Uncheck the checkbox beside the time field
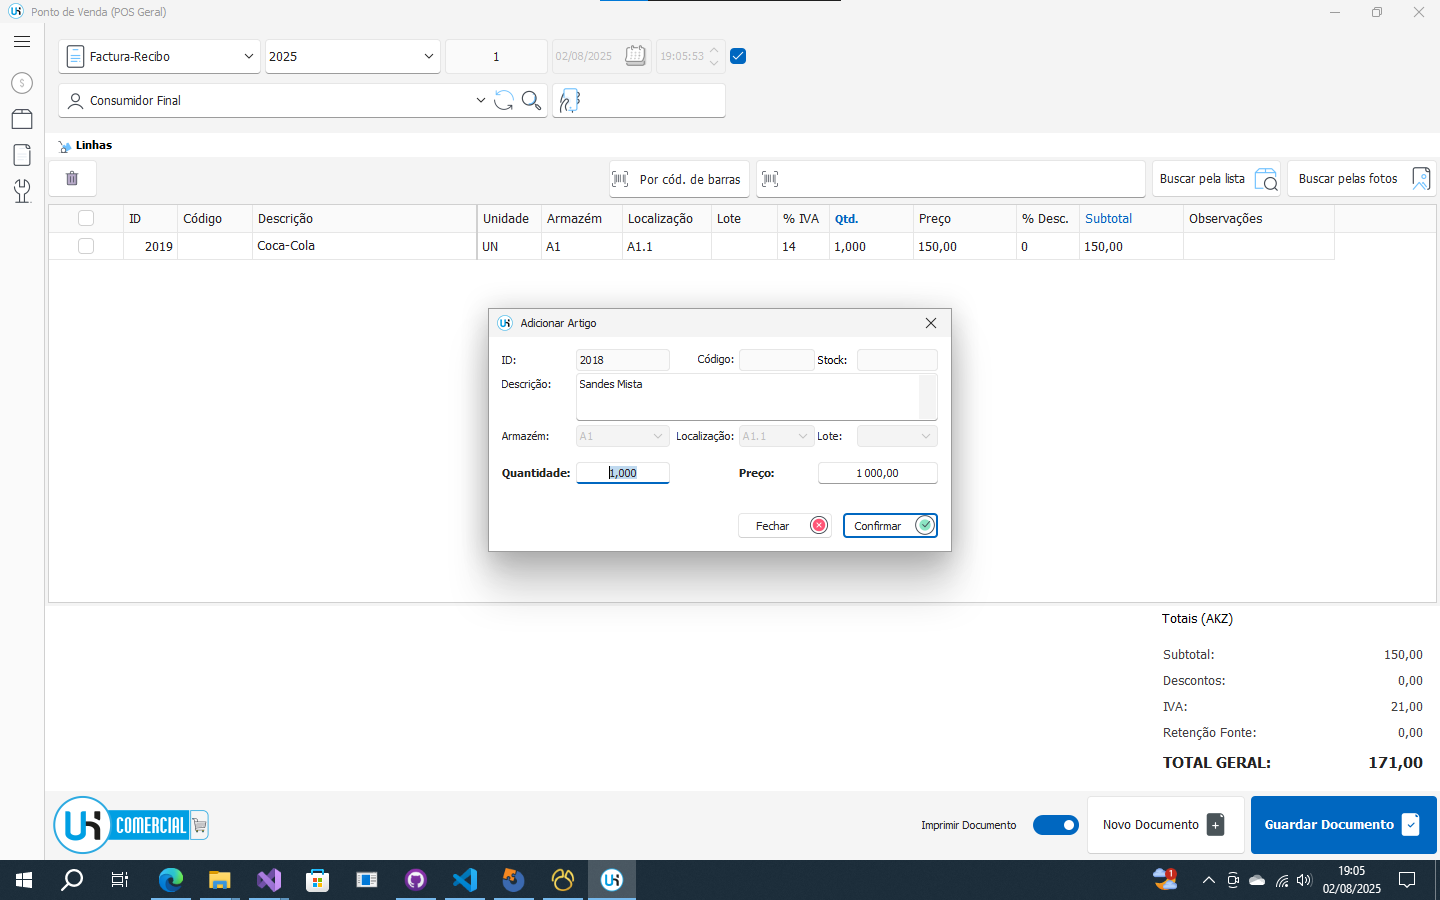The image size is (1440, 900). (x=738, y=56)
